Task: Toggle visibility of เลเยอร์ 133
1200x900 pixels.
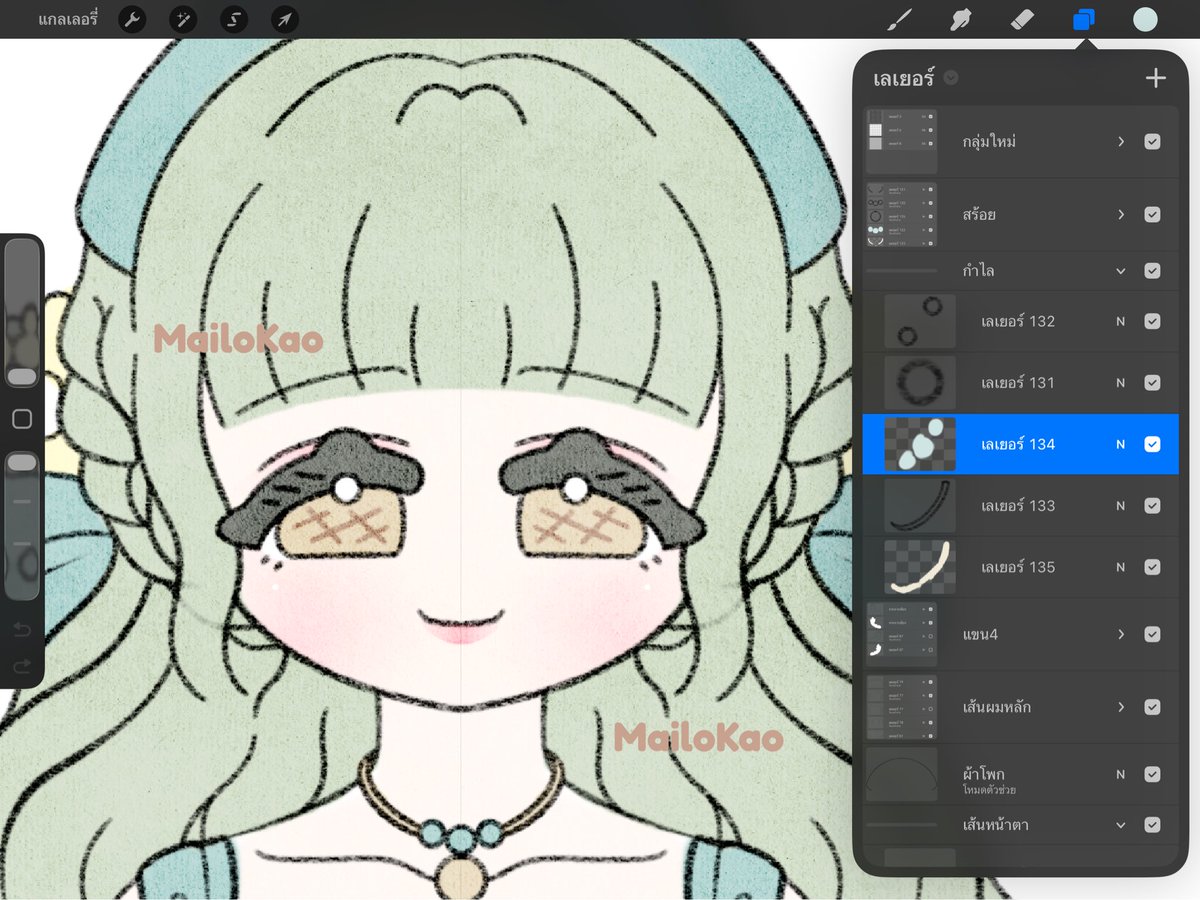Action: (x=1152, y=506)
